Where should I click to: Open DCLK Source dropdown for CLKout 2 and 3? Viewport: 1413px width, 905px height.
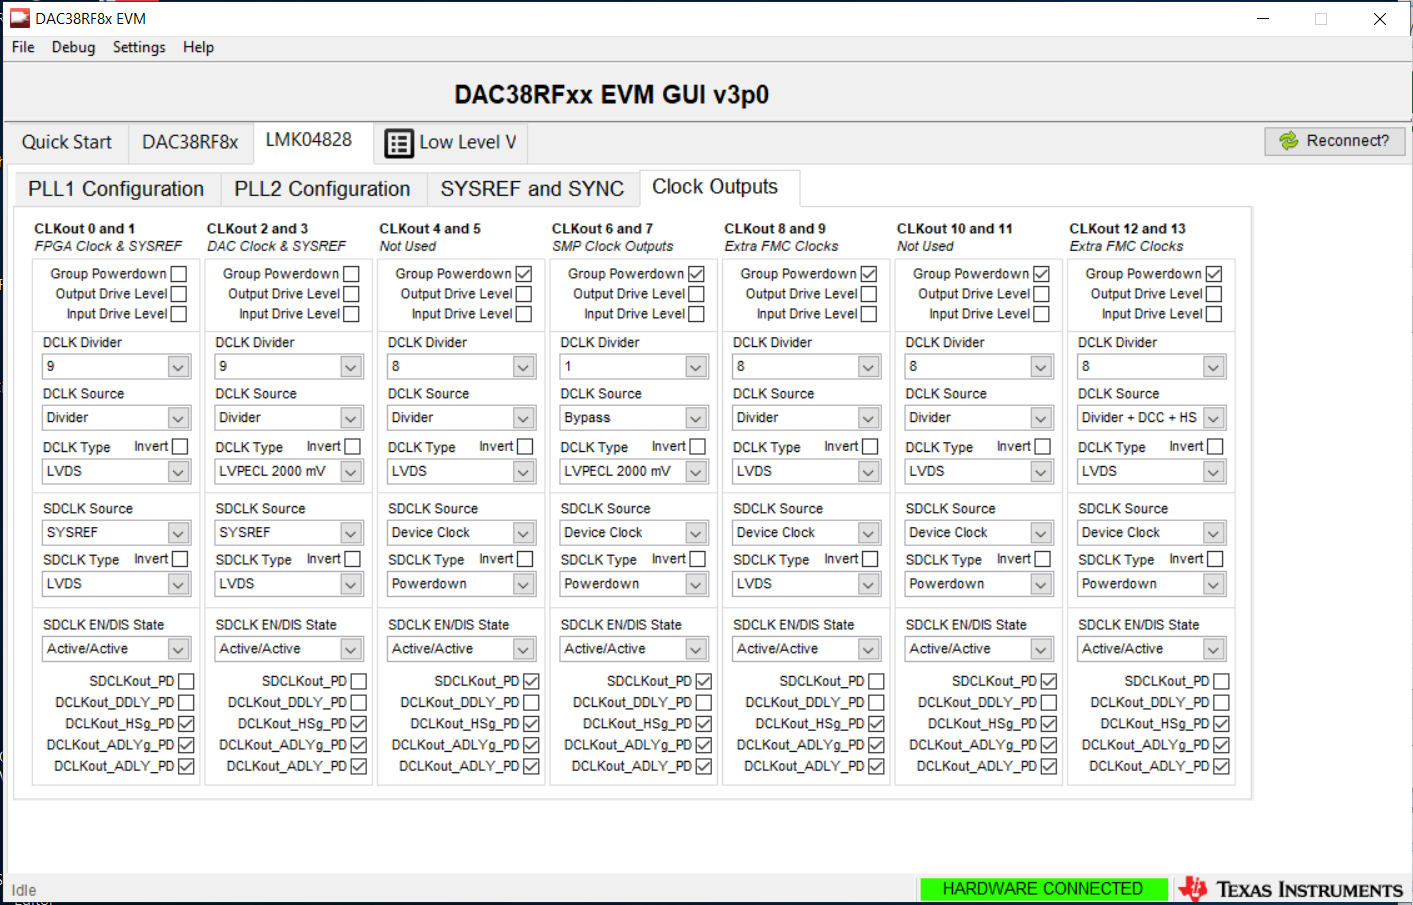[288, 418]
